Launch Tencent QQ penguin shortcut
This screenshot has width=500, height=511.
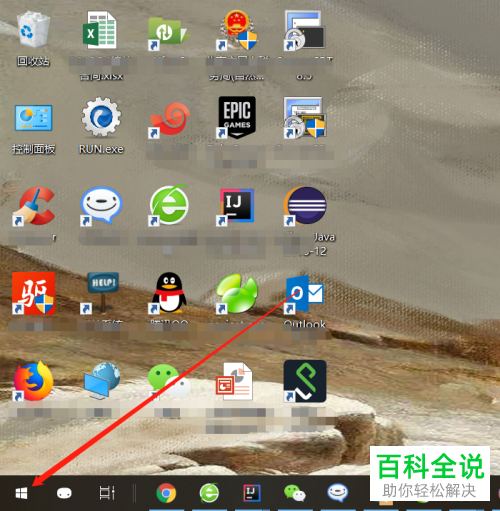[169, 293]
